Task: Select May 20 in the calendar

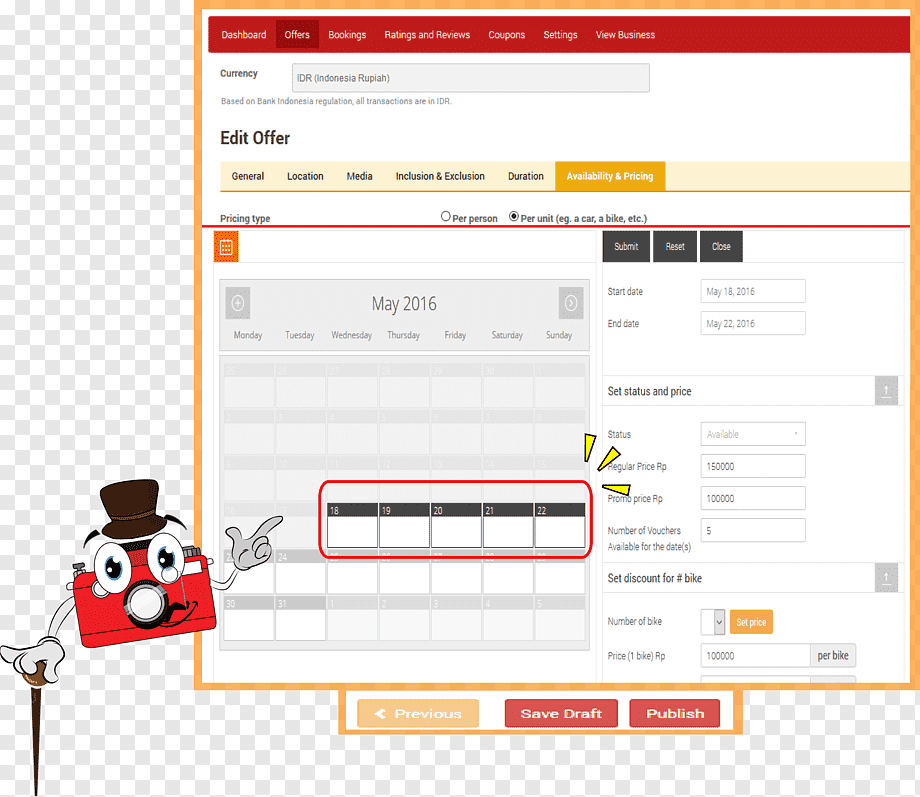Action: 456,525
